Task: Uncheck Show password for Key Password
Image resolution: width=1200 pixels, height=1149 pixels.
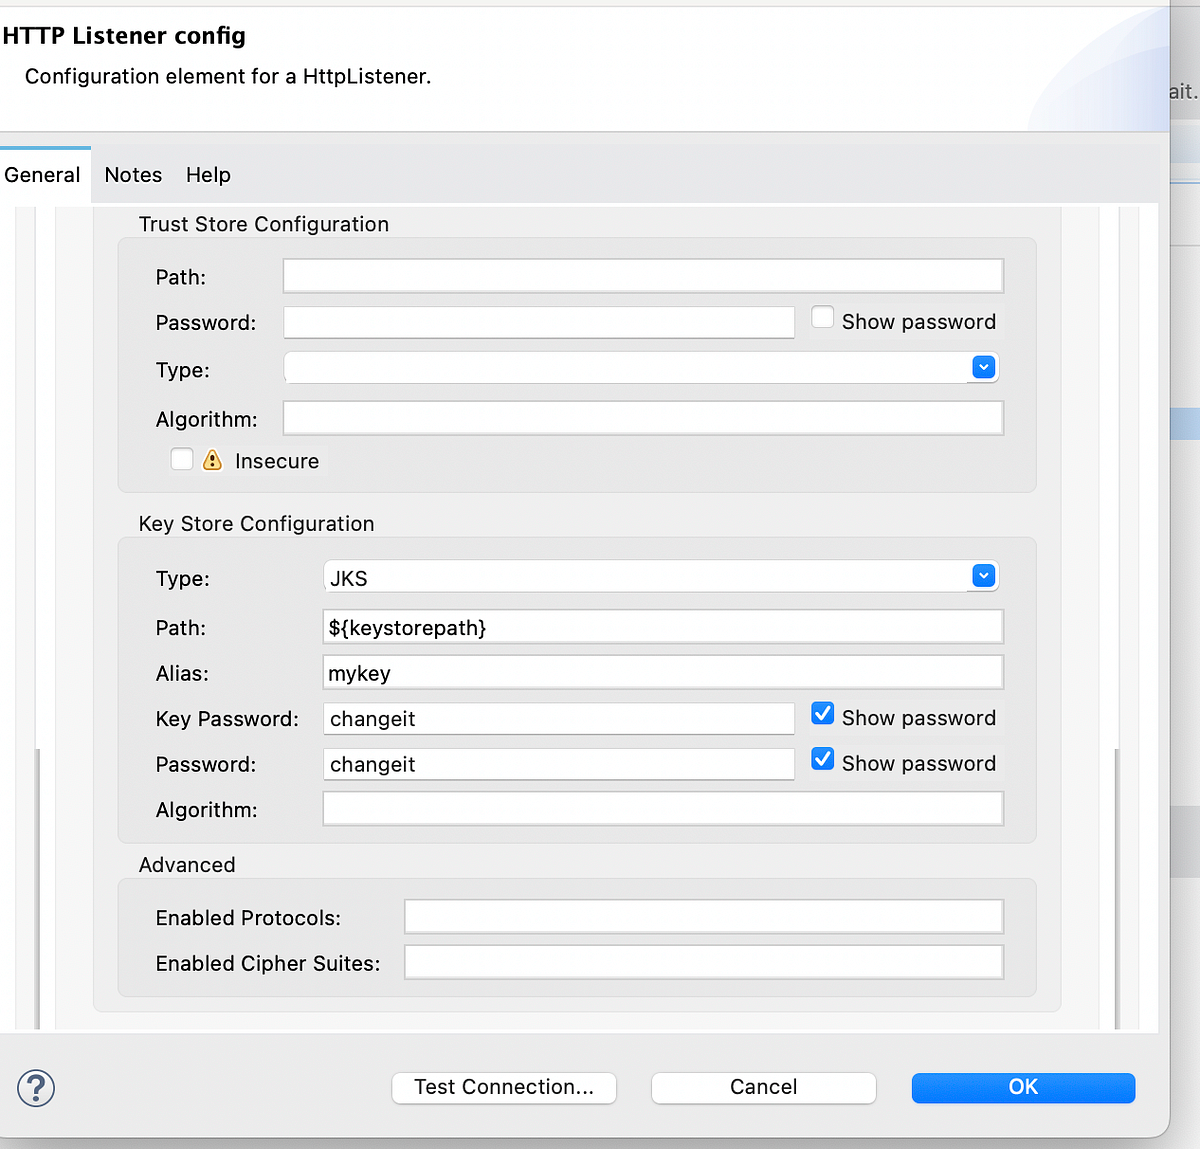Action: (822, 713)
